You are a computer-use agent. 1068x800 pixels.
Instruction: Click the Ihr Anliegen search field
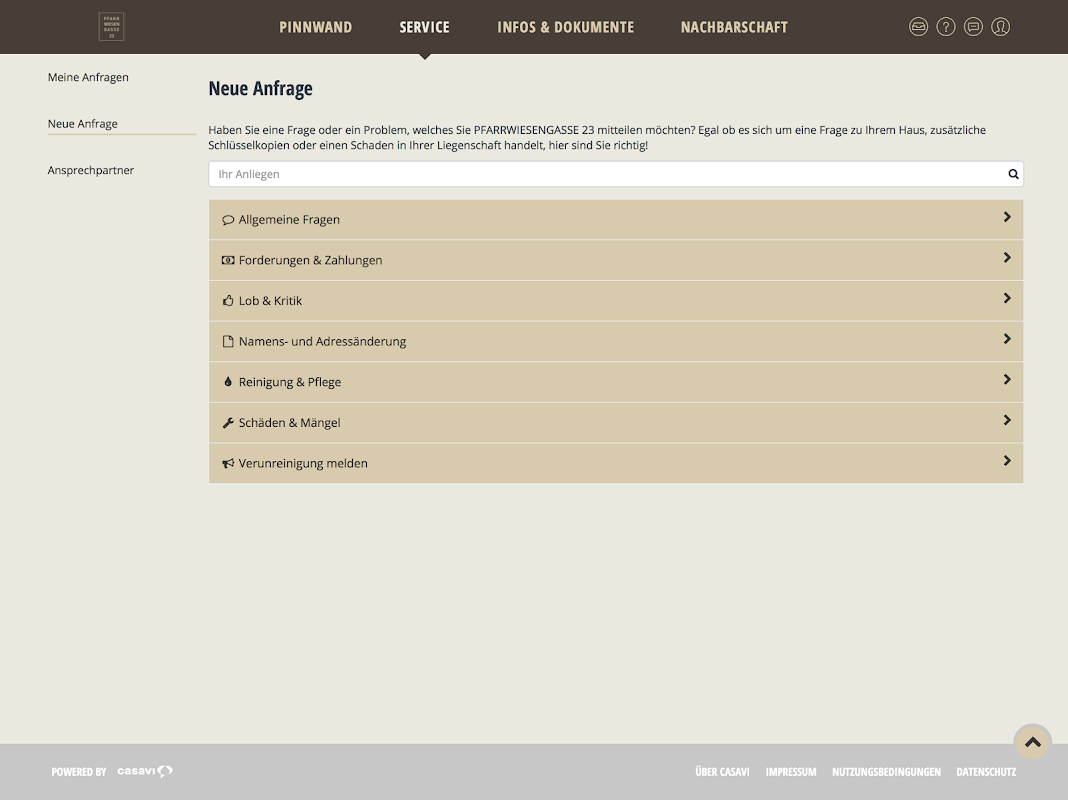(616, 174)
